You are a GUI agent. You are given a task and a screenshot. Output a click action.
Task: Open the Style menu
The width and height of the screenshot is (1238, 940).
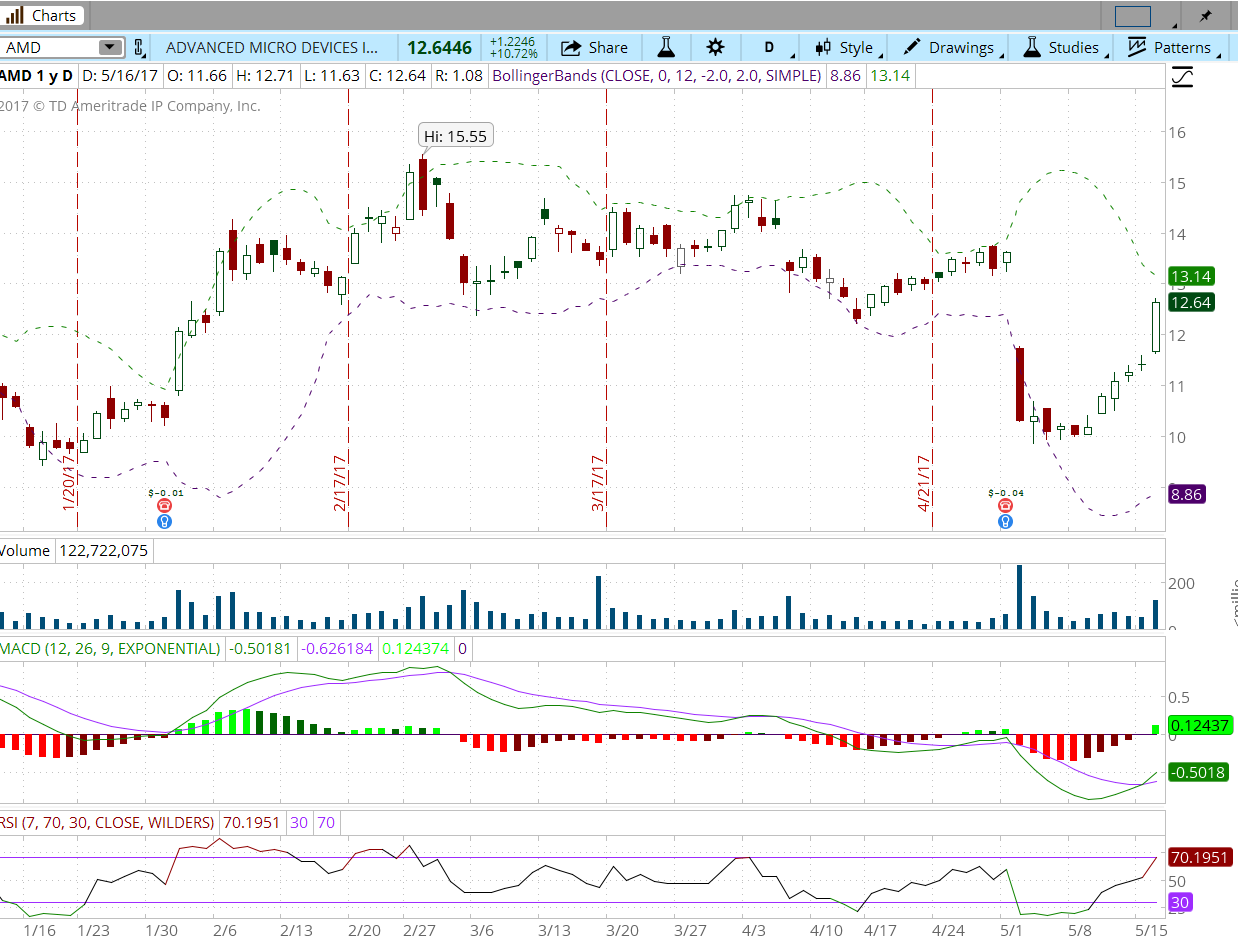(x=845, y=47)
